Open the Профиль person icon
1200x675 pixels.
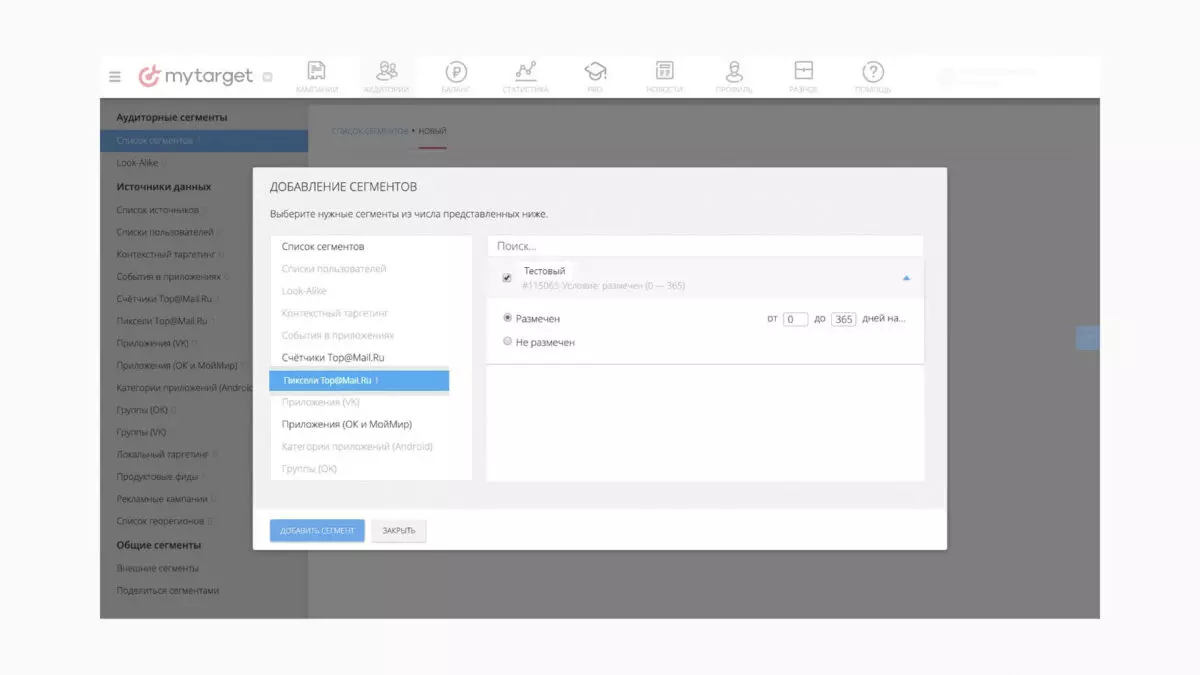point(734,71)
